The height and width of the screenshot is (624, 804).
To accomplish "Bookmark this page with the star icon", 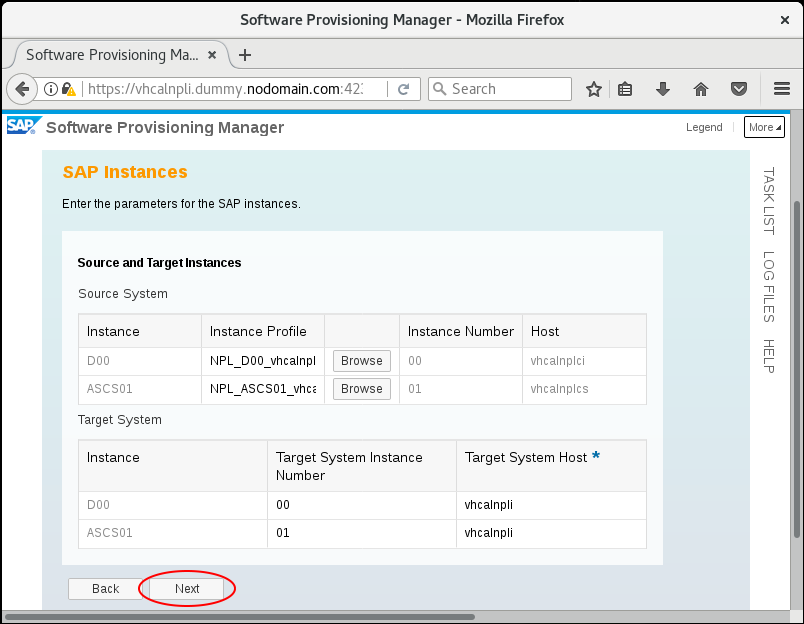I will [x=594, y=89].
